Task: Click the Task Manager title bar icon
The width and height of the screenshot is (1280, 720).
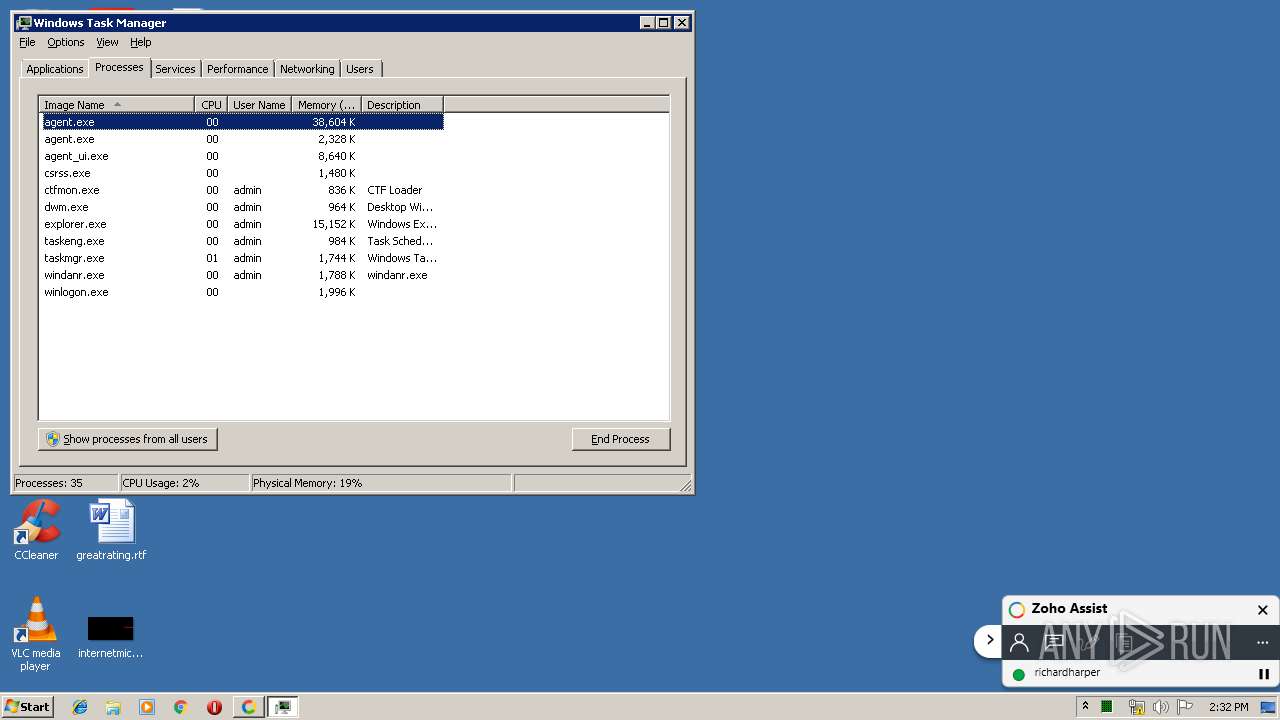Action: [x=24, y=22]
